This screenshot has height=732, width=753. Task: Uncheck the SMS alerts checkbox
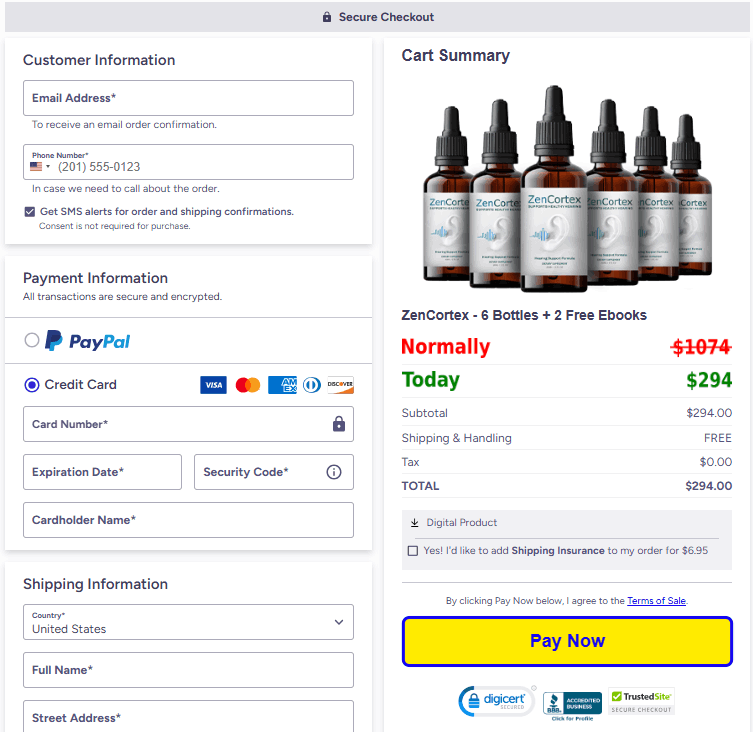(x=30, y=212)
